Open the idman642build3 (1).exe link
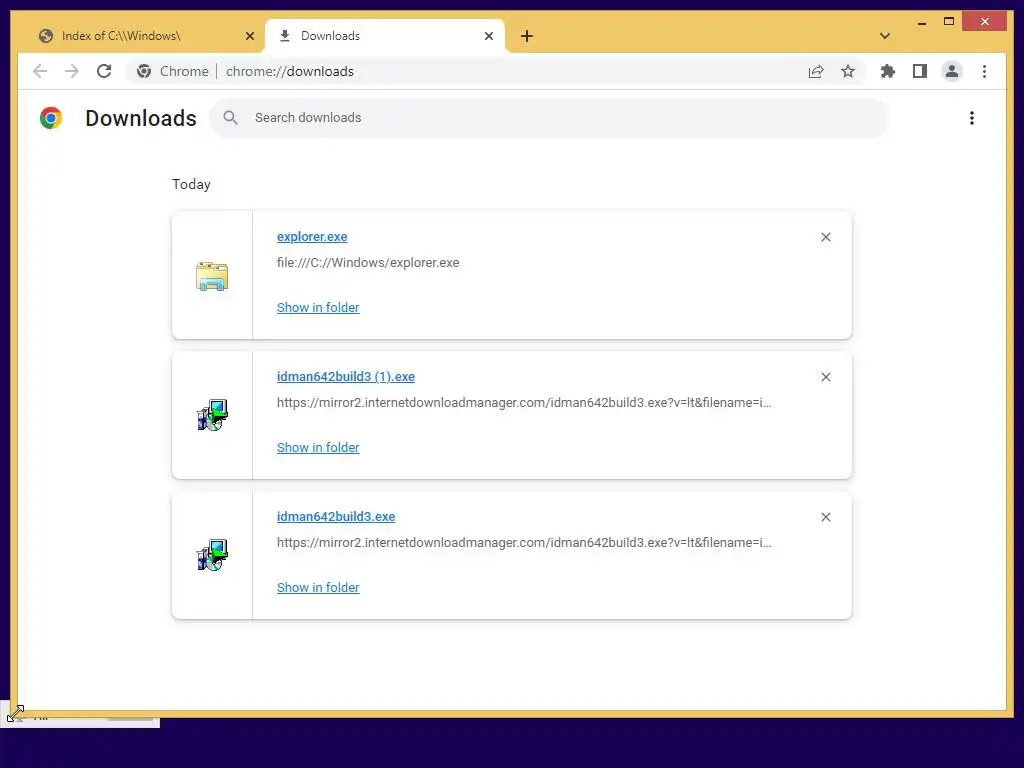Image resolution: width=1024 pixels, height=768 pixels. click(x=345, y=377)
